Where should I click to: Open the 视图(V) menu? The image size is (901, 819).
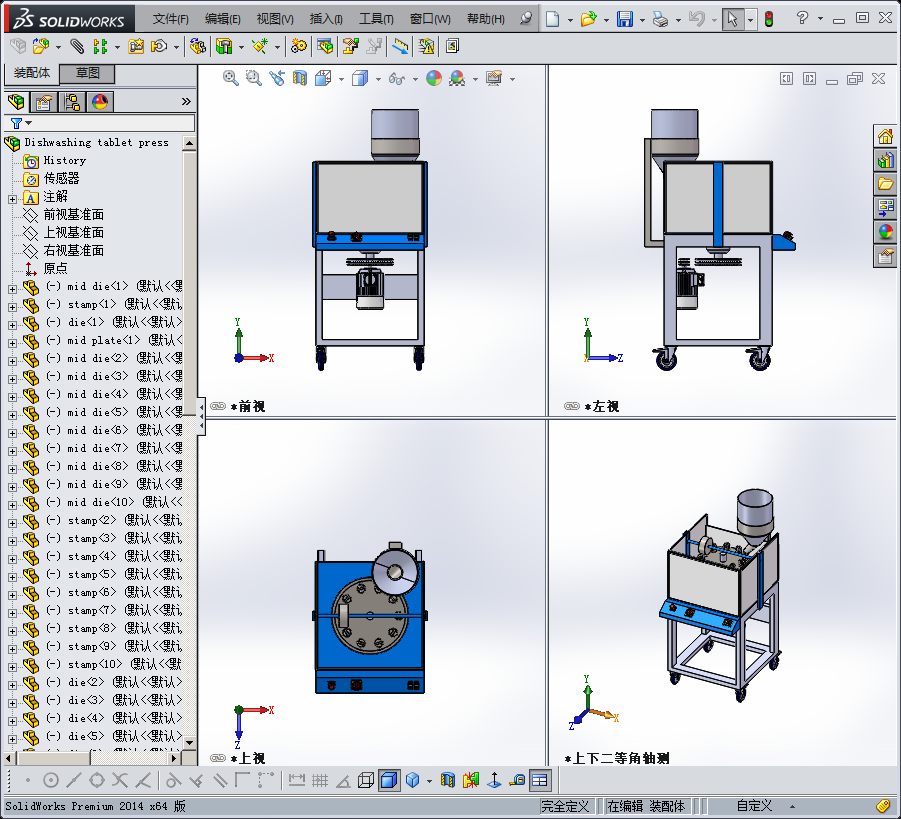coord(275,19)
